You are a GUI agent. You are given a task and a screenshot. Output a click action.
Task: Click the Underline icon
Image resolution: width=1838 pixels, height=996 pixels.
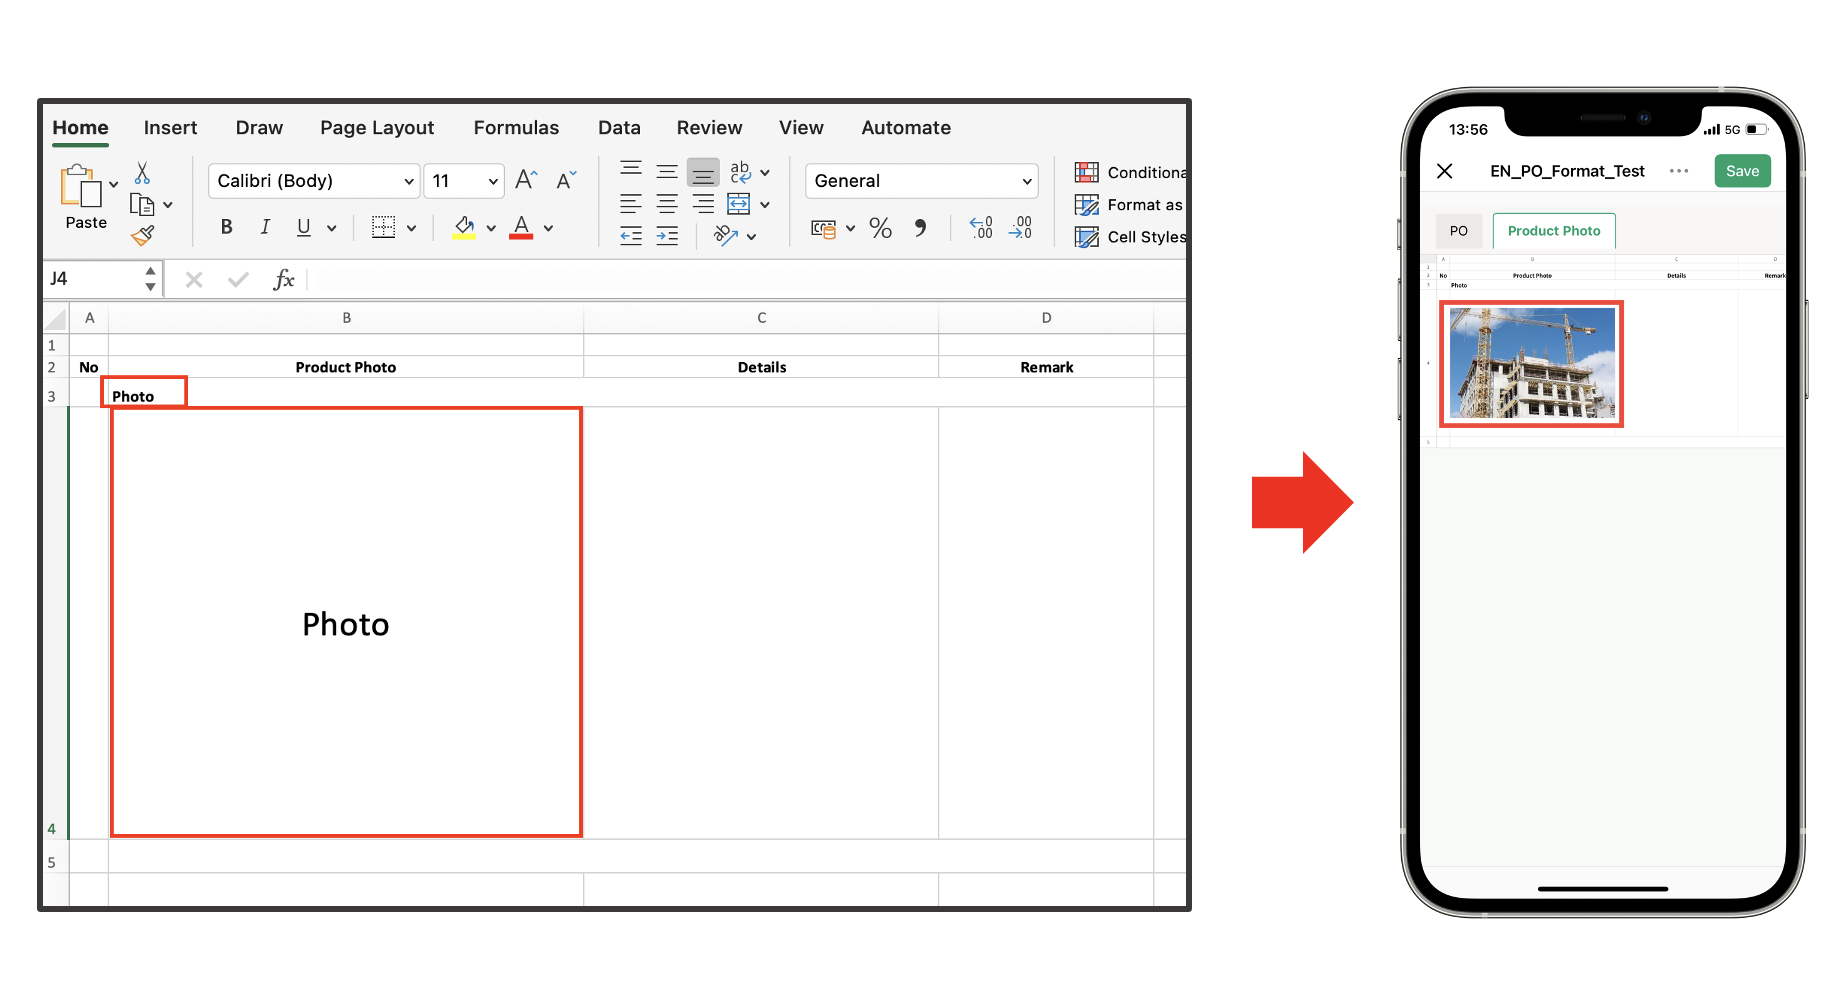click(x=302, y=227)
